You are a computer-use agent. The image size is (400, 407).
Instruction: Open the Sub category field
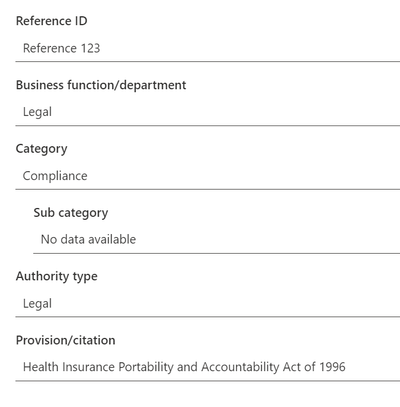click(x=216, y=240)
